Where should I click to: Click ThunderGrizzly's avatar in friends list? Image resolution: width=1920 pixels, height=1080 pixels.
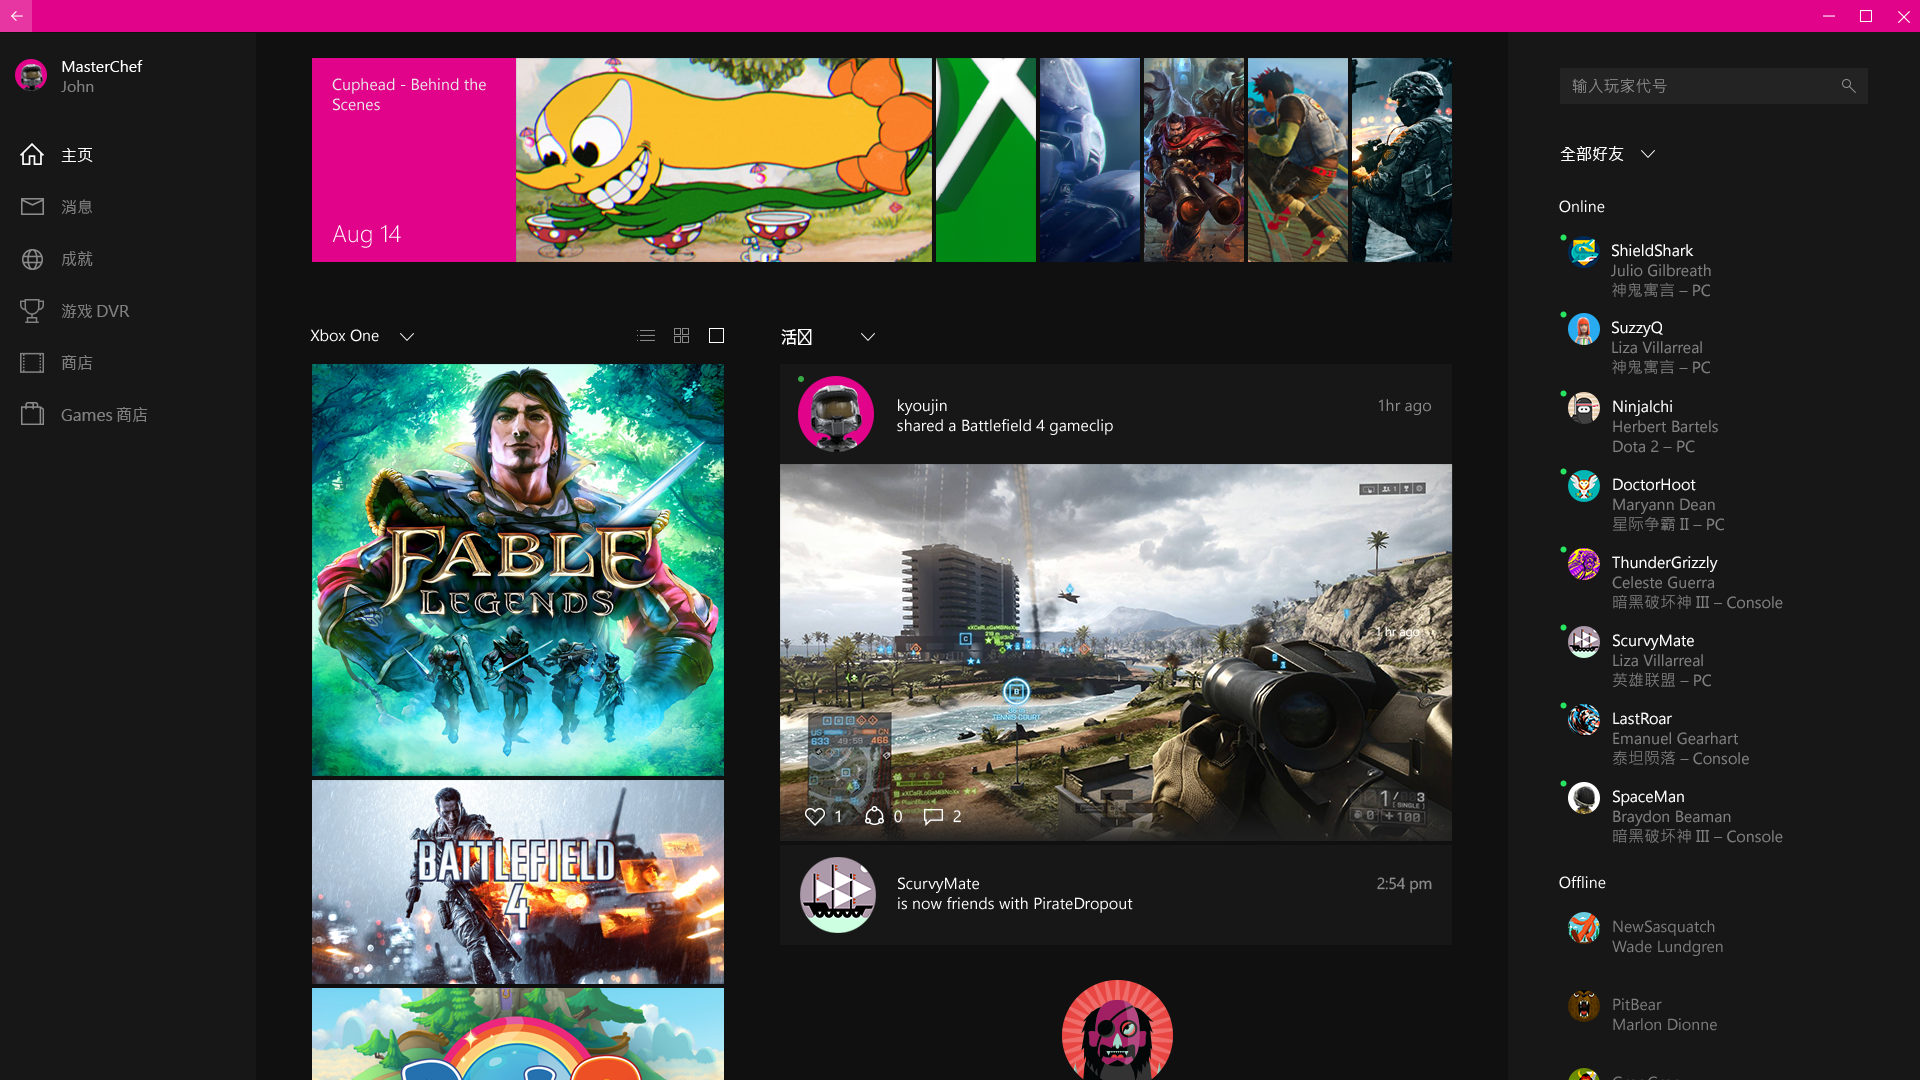1584,564
